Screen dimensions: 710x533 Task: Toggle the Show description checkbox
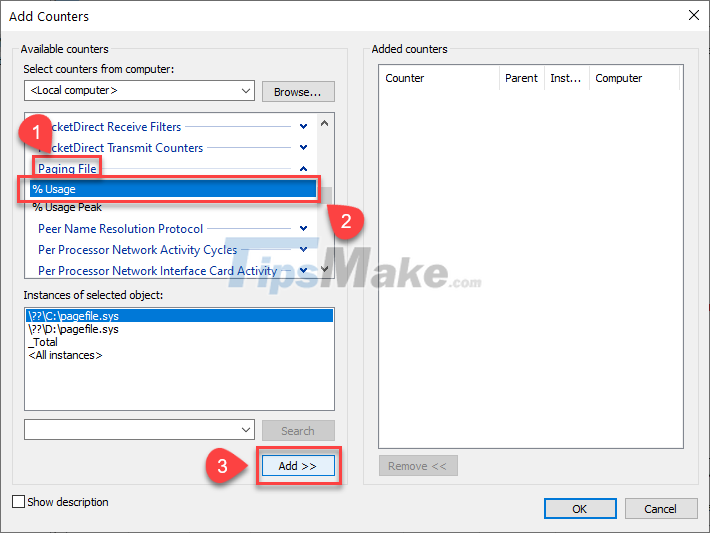point(19,502)
